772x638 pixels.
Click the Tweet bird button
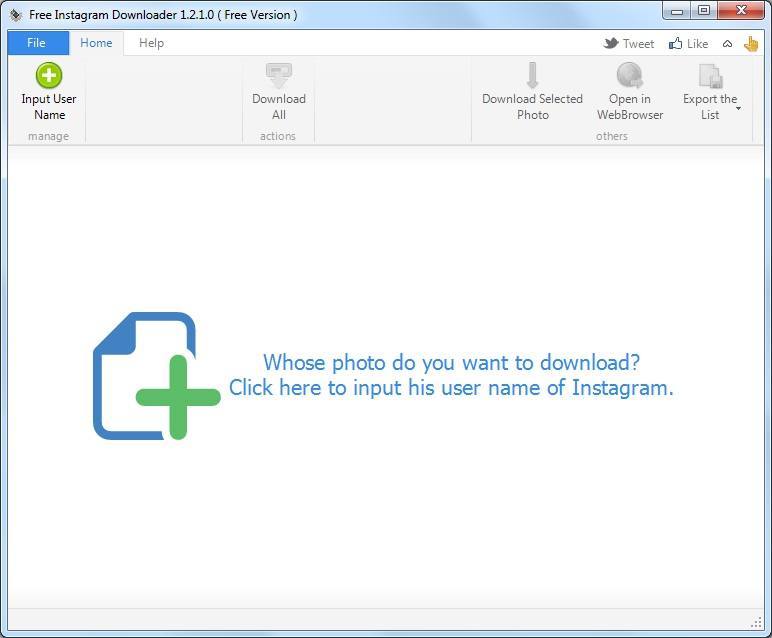tap(629, 44)
